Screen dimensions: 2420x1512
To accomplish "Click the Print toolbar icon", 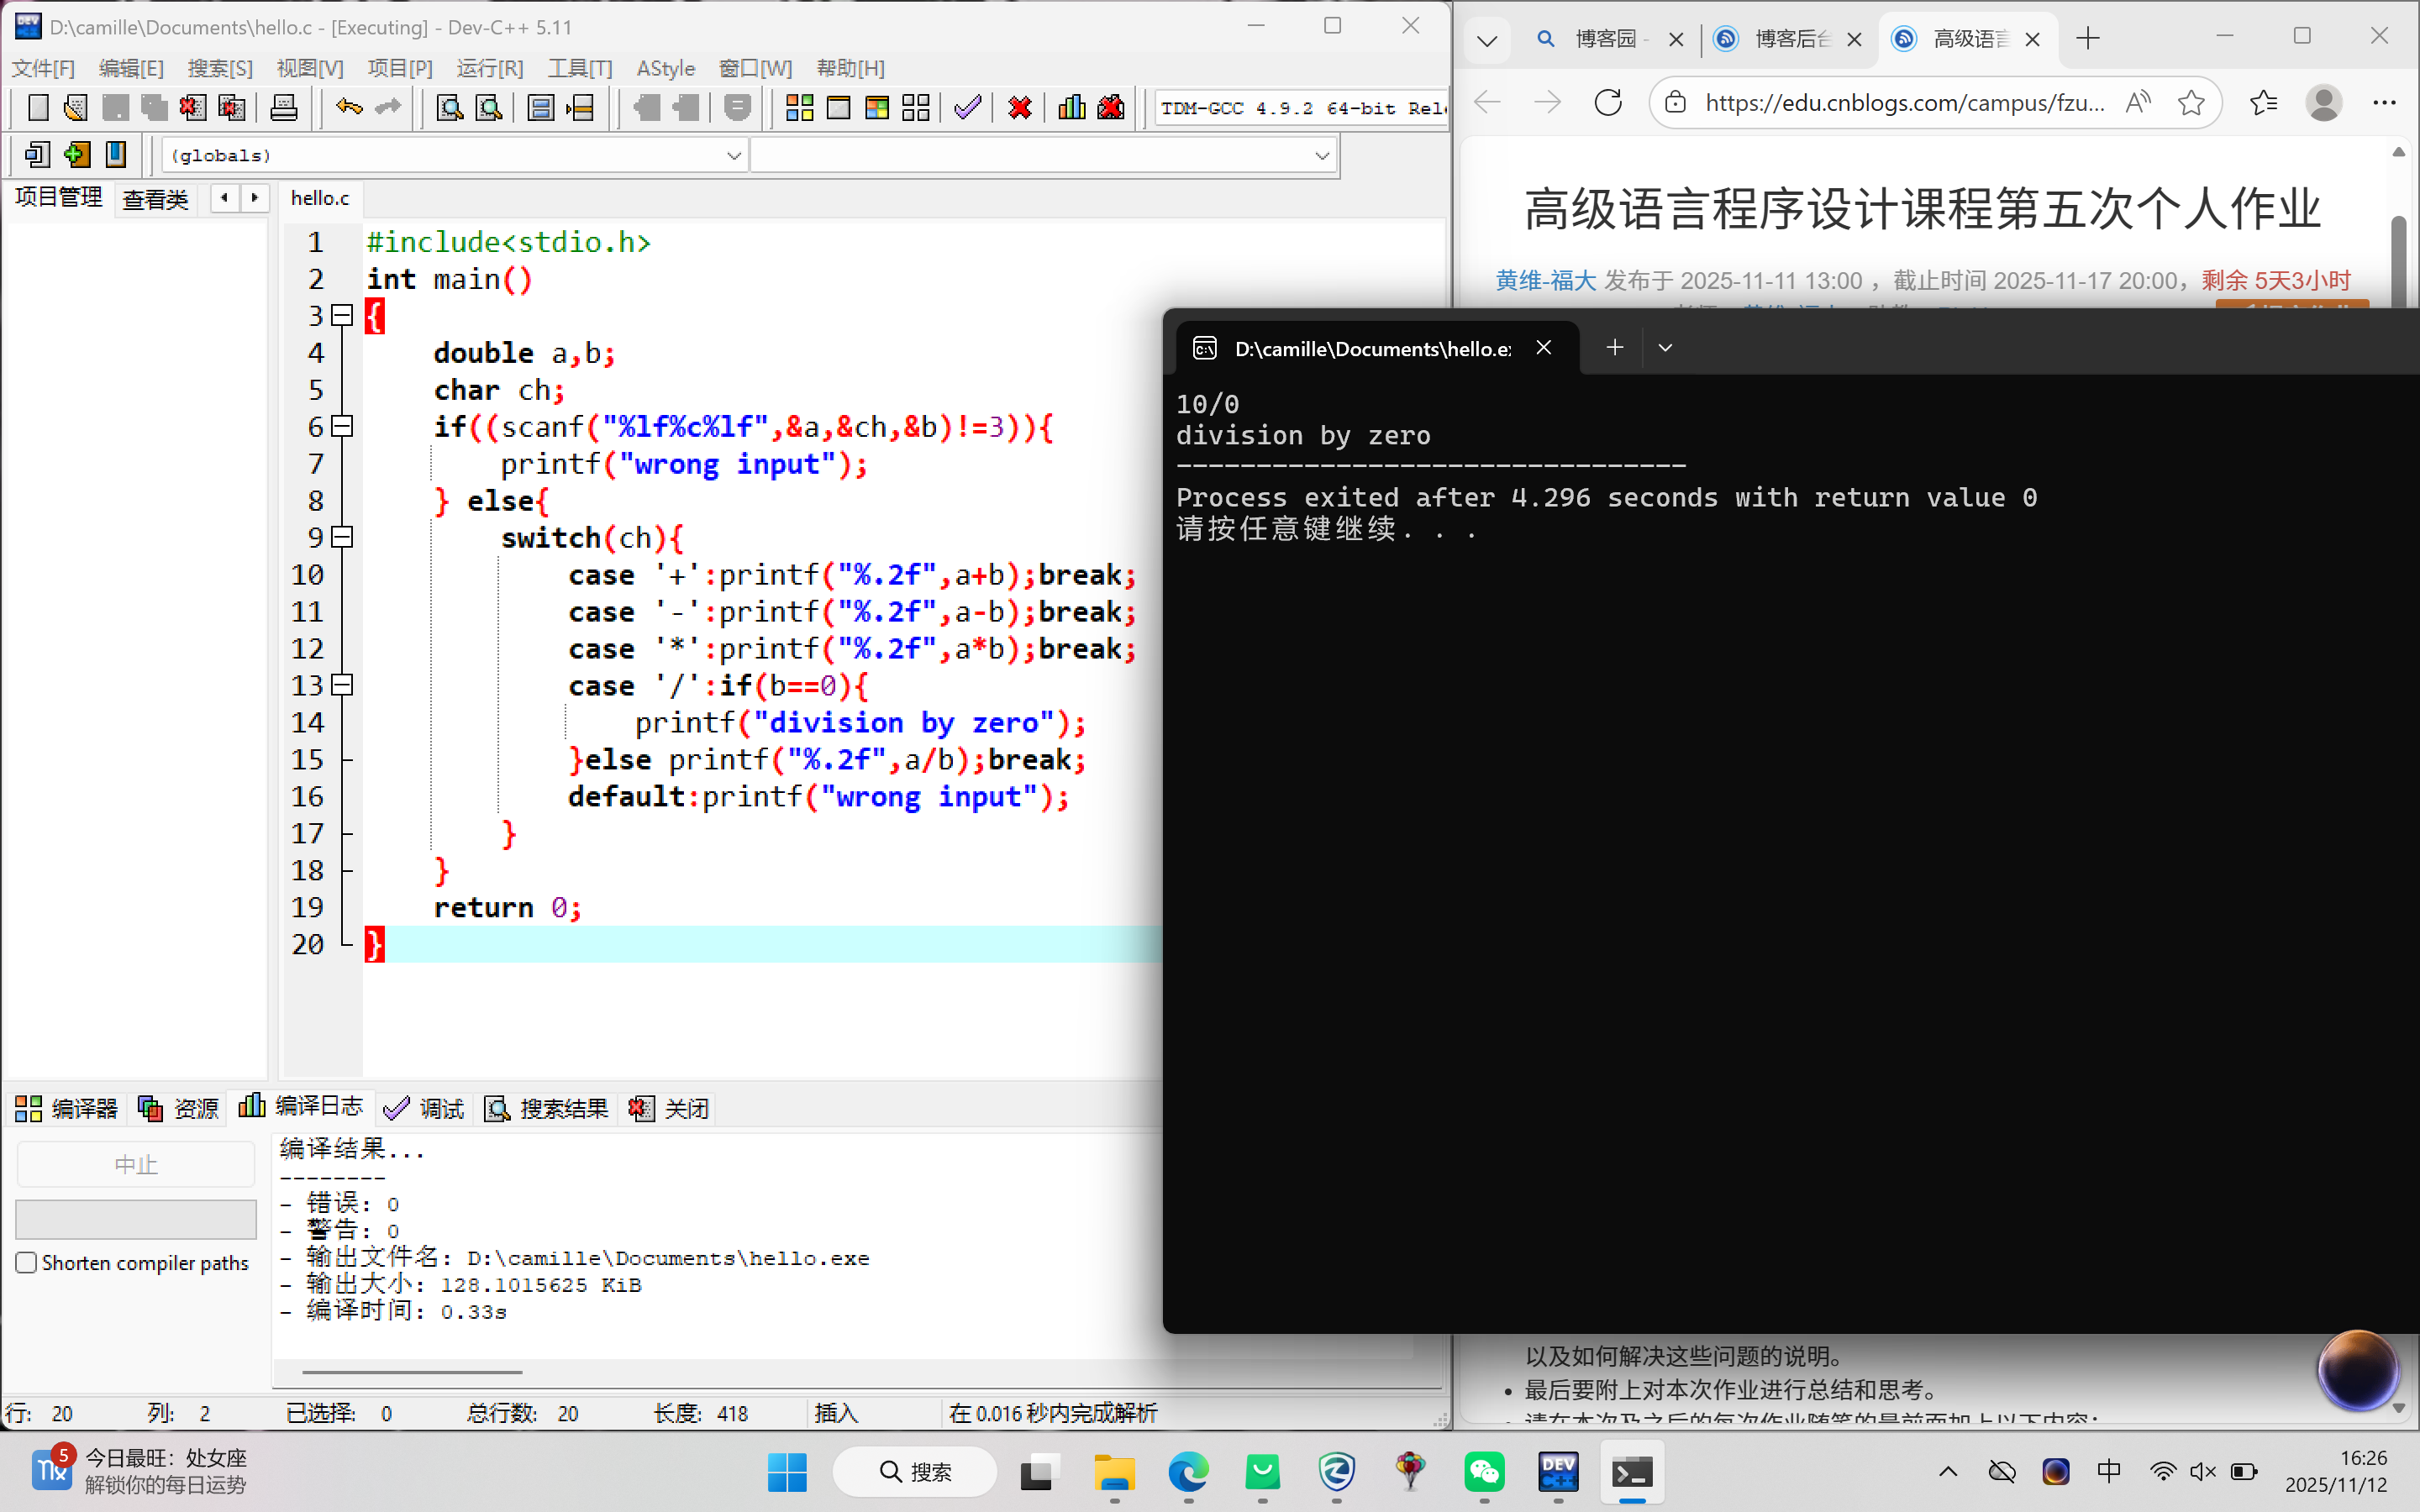I will coord(284,107).
